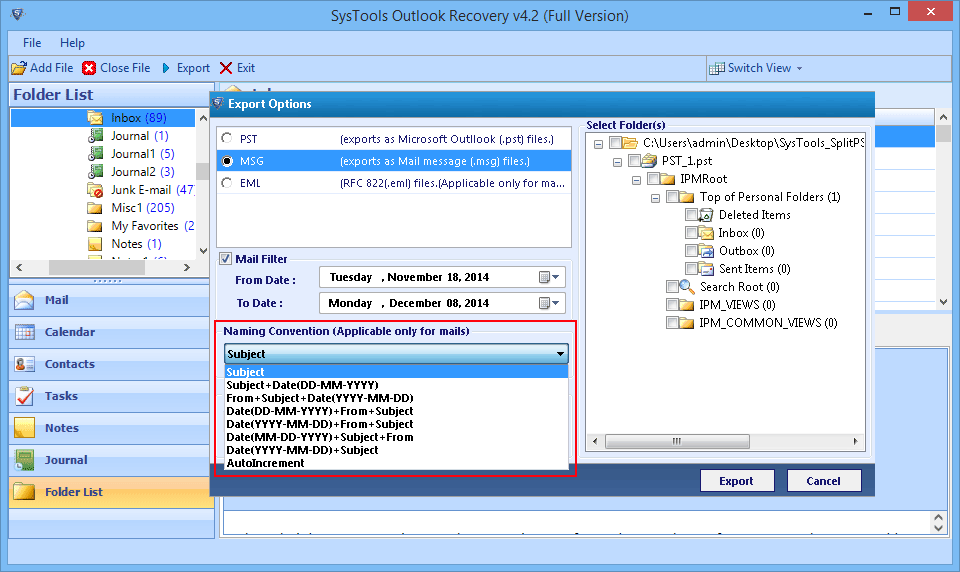Click Add File toolbar label
The width and height of the screenshot is (960, 572).
coord(51,68)
